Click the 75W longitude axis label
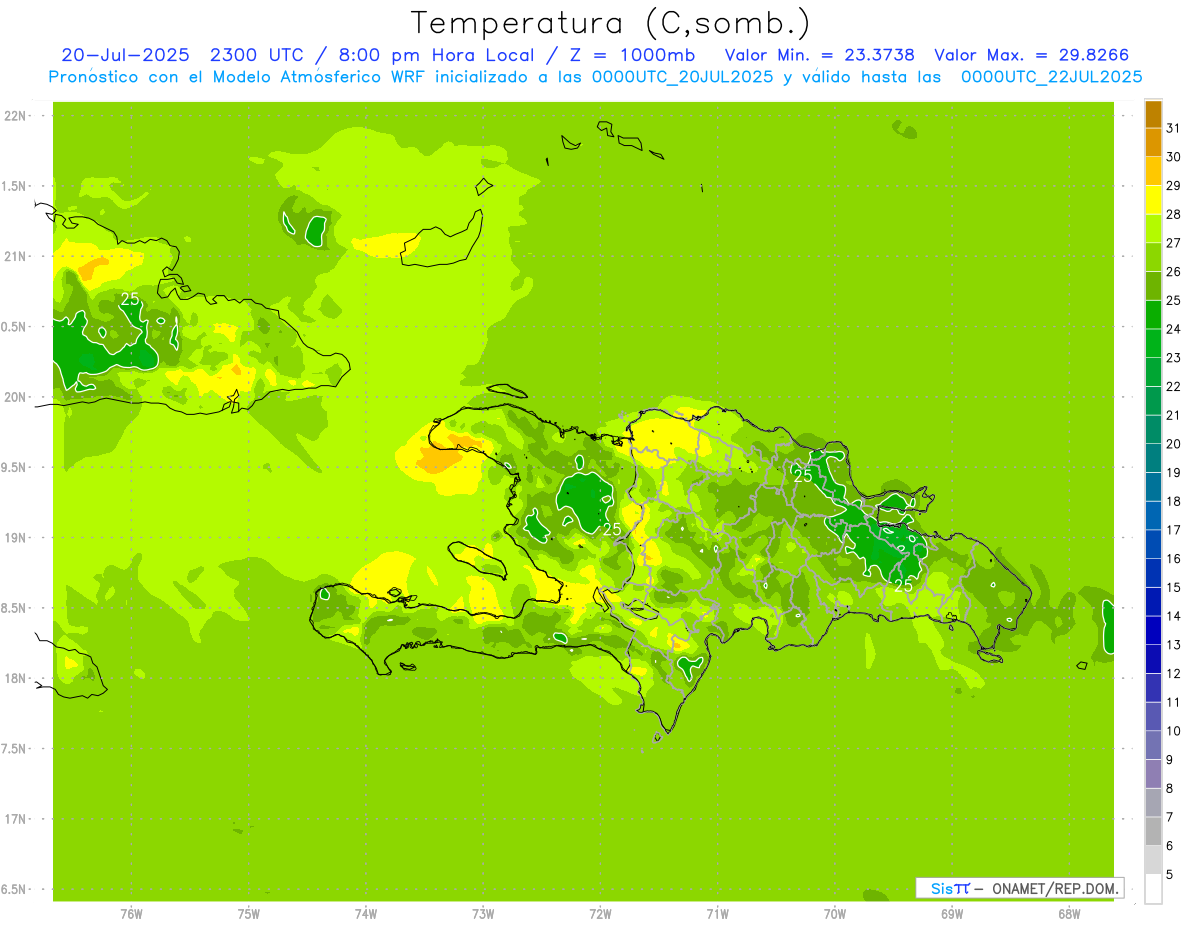Viewport: 1200px width, 927px height. point(249,913)
